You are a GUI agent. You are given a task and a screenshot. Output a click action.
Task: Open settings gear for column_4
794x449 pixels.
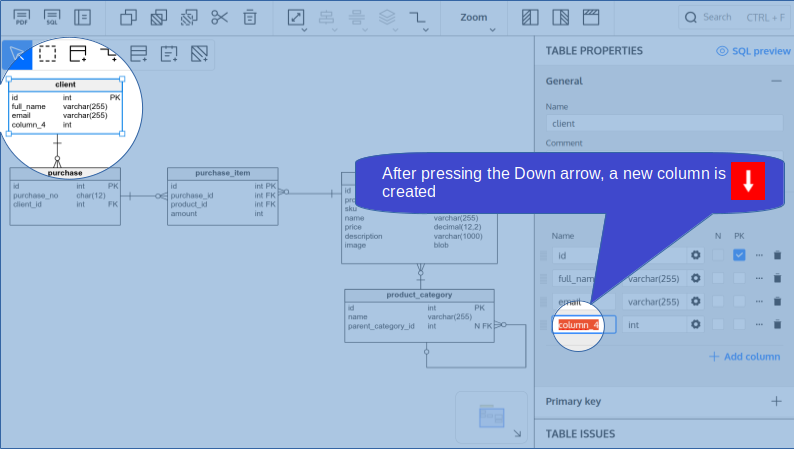(x=696, y=324)
